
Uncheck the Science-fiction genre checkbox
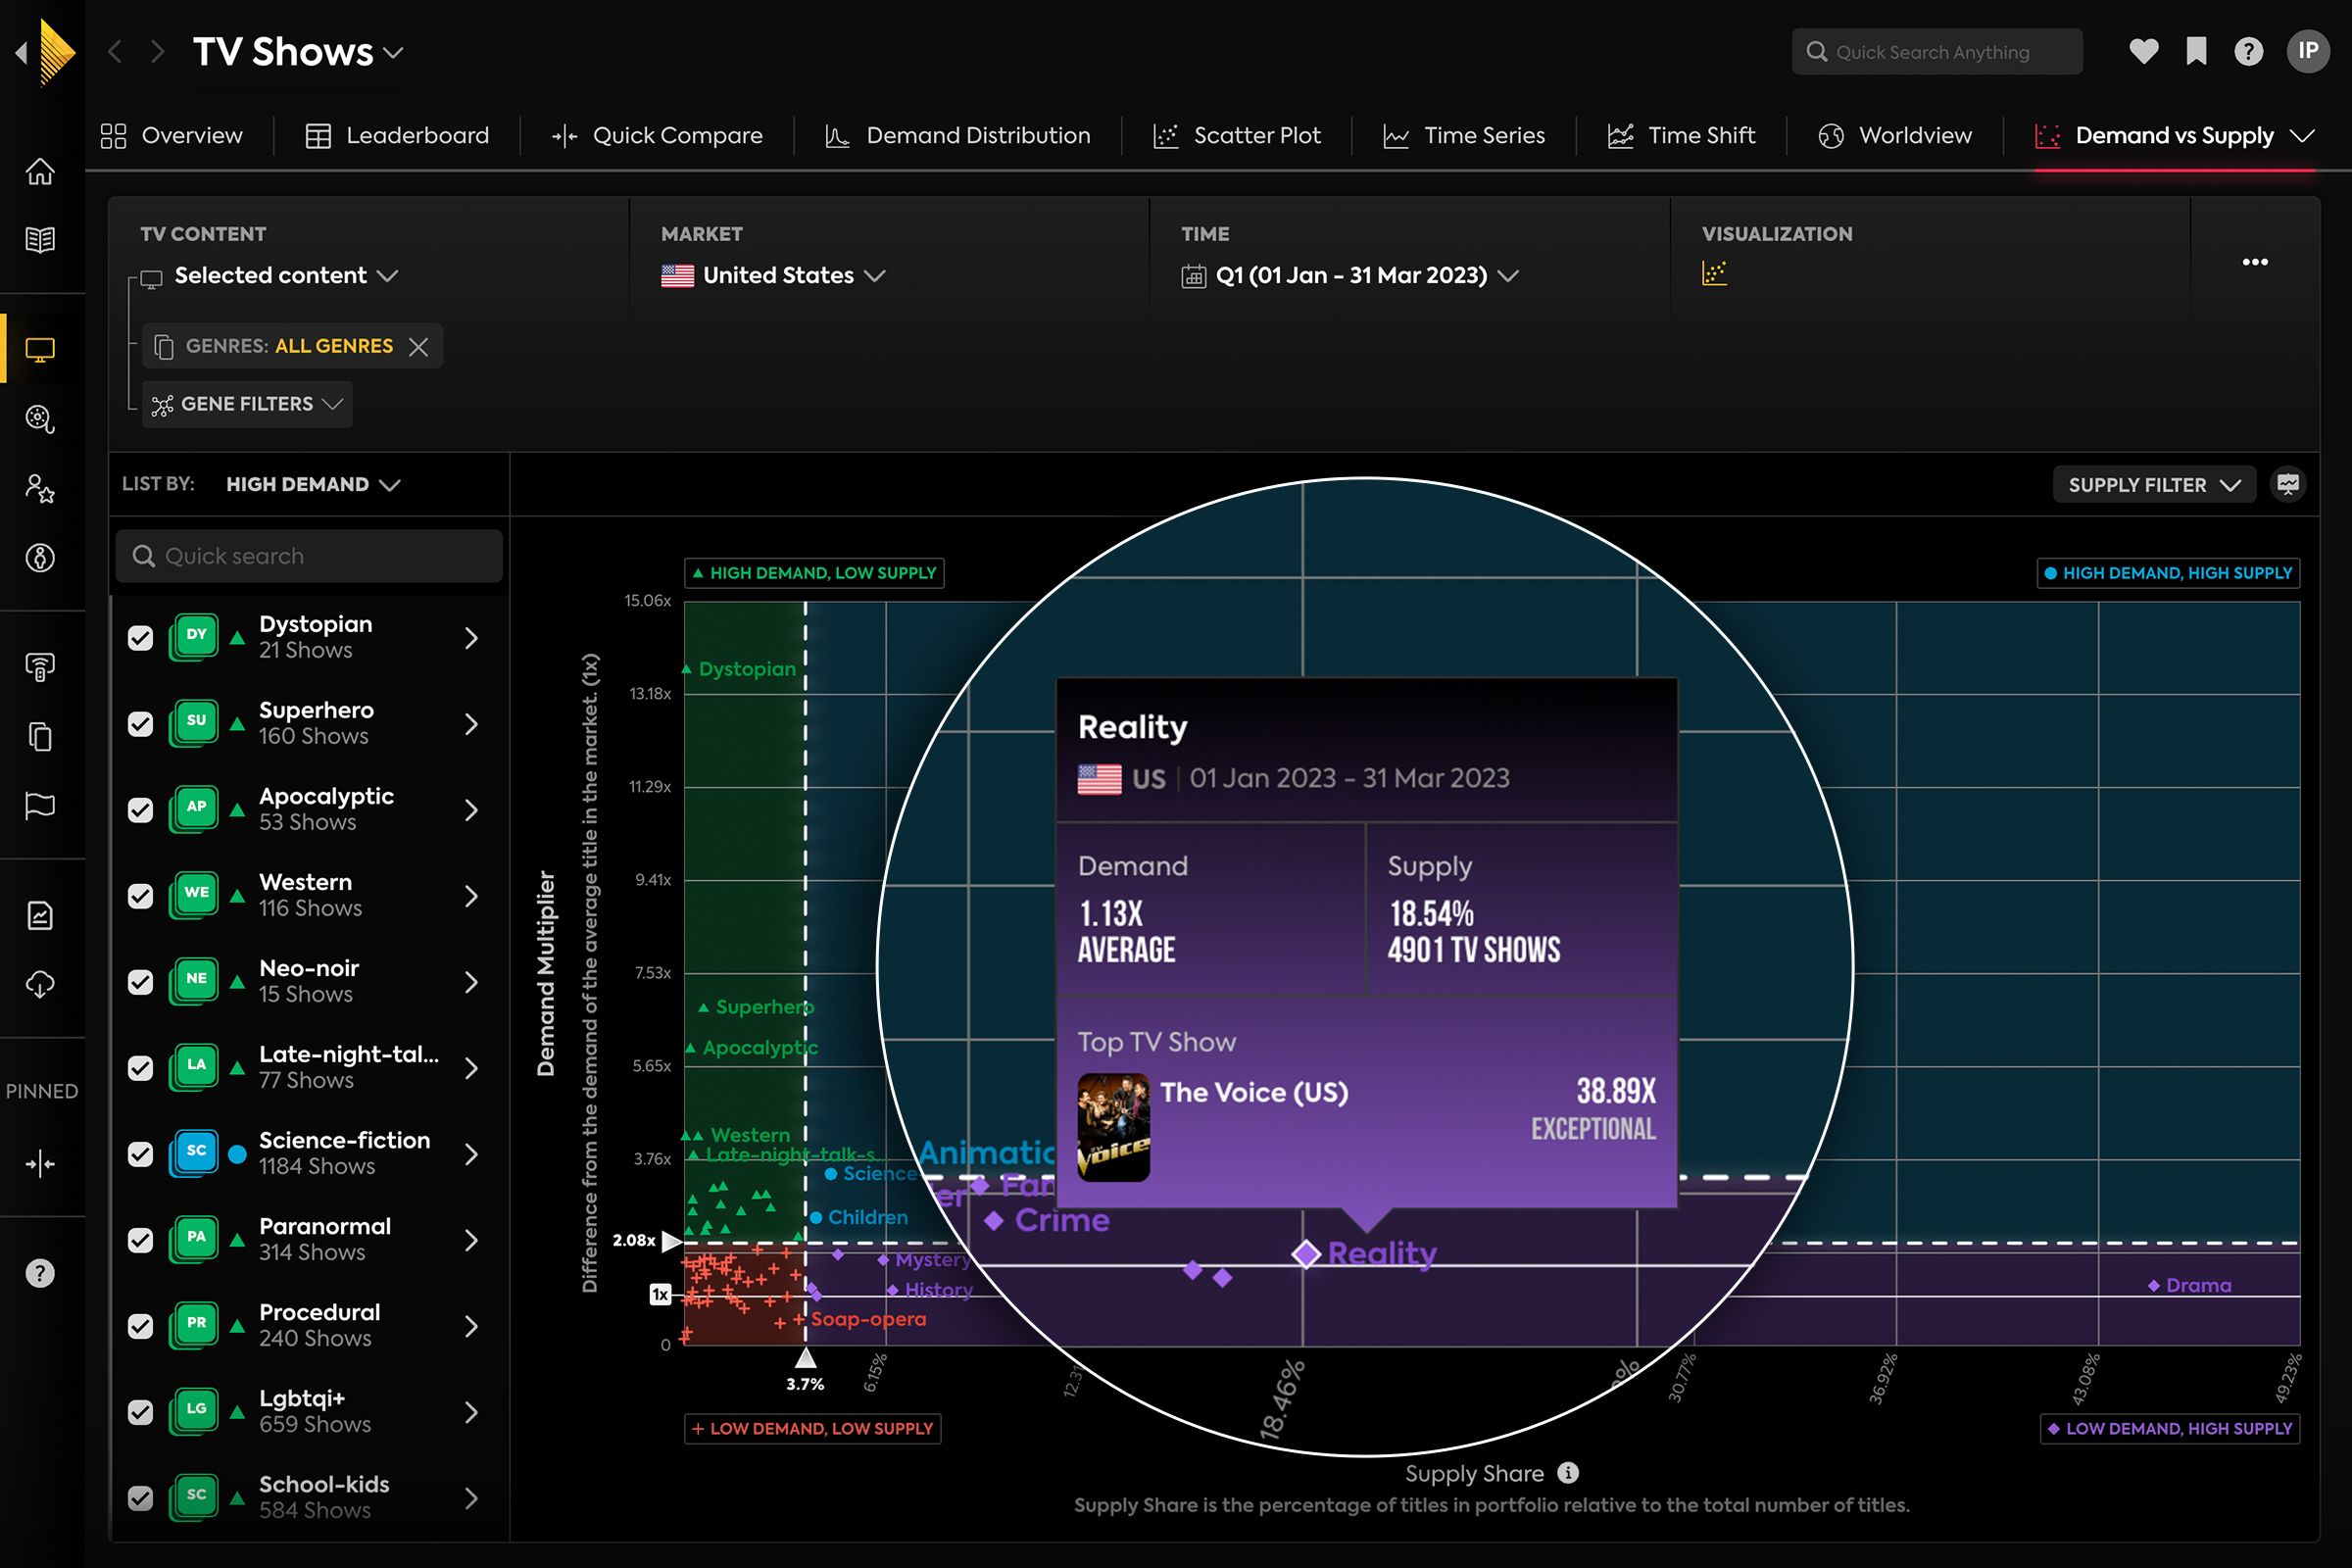(x=141, y=1154)
